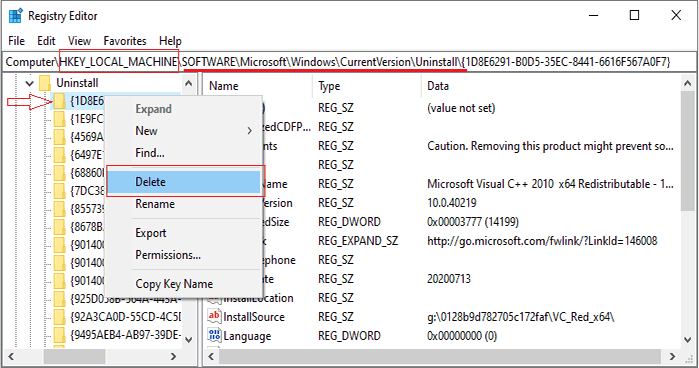Select the {1E9FC registry key

click(86, 119)
